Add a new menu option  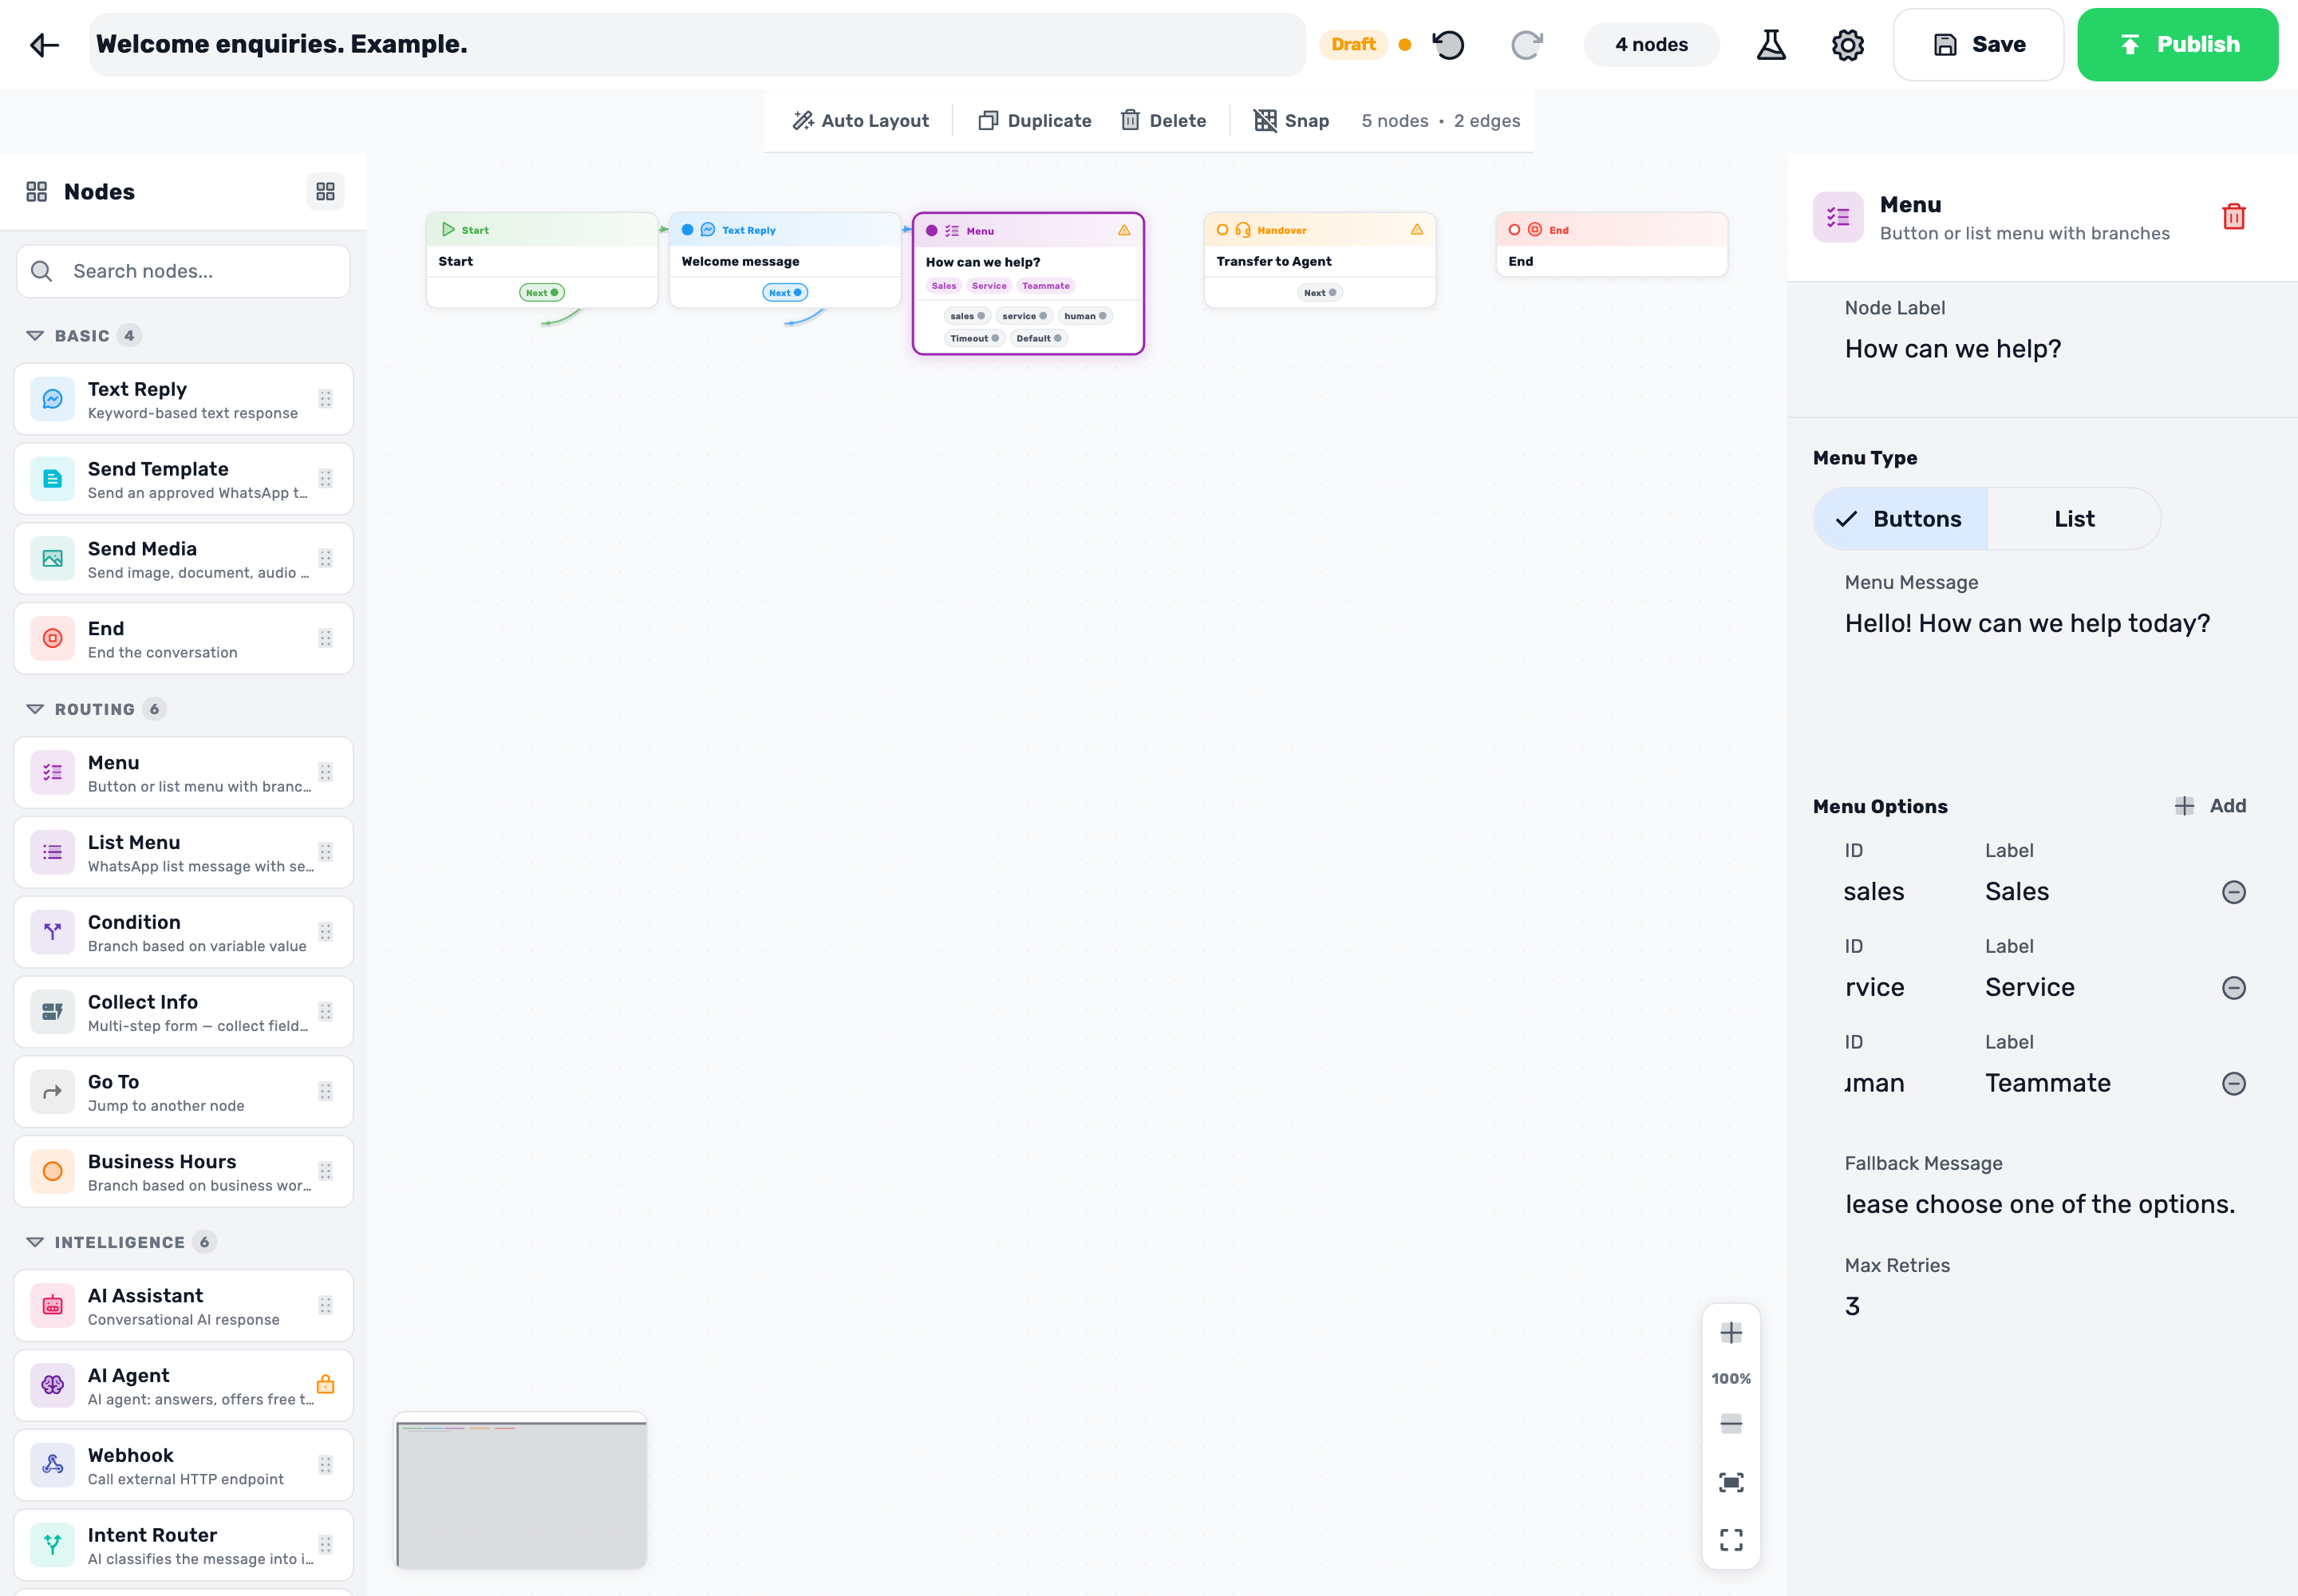click(x=2210, y=806)
